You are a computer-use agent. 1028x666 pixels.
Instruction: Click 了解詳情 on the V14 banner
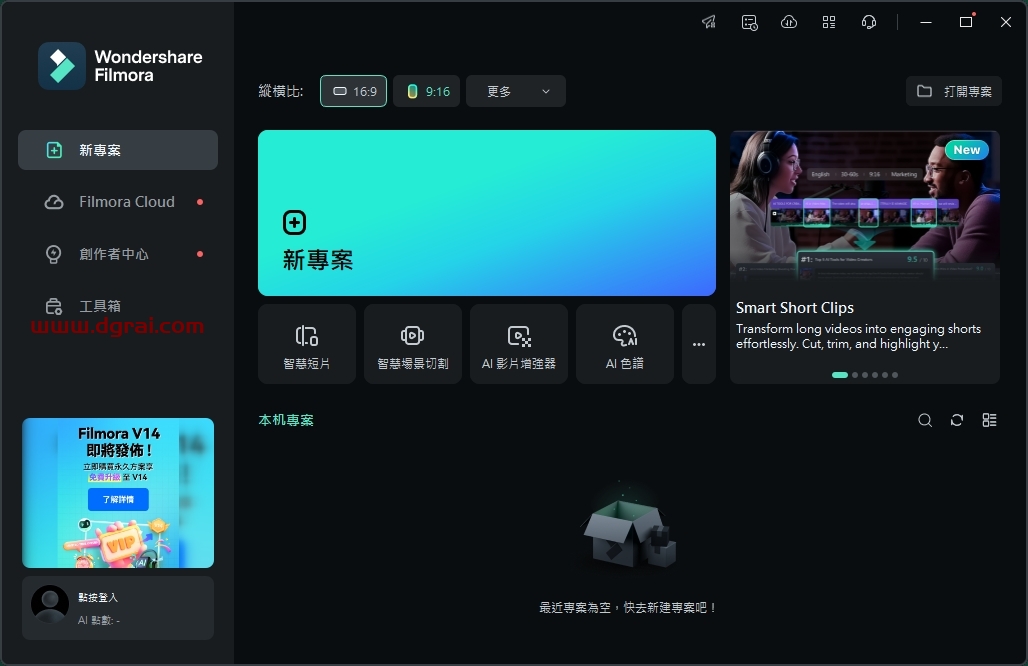(x=118, y=499)
